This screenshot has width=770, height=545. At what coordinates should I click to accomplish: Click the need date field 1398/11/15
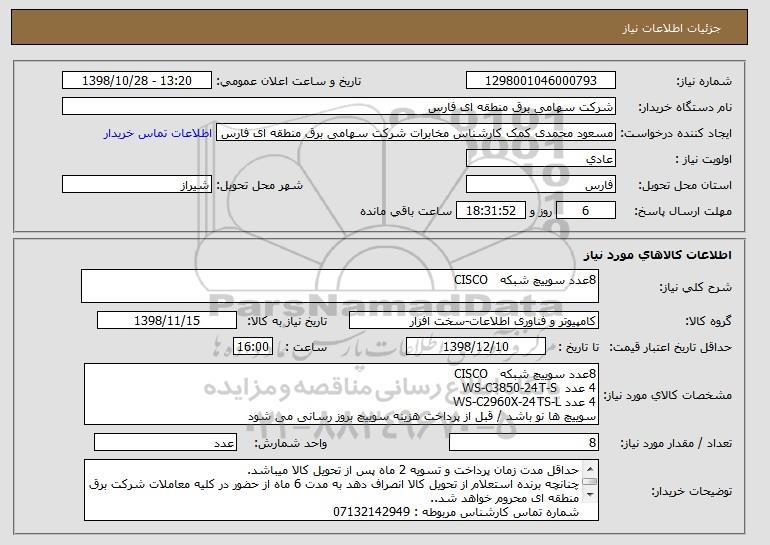pos(167,321)
